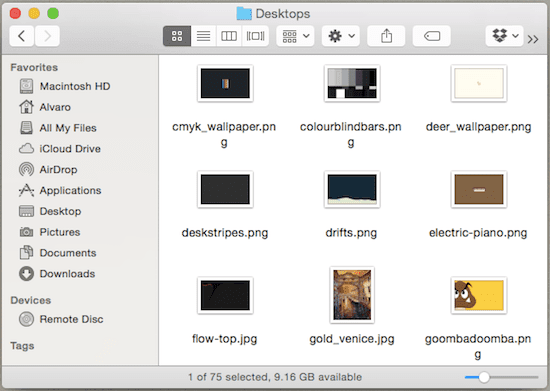This screenshot has height=391, width=550.
Task: Switch to column view mode
Action: pyautogui.click(x=229, y=36)
